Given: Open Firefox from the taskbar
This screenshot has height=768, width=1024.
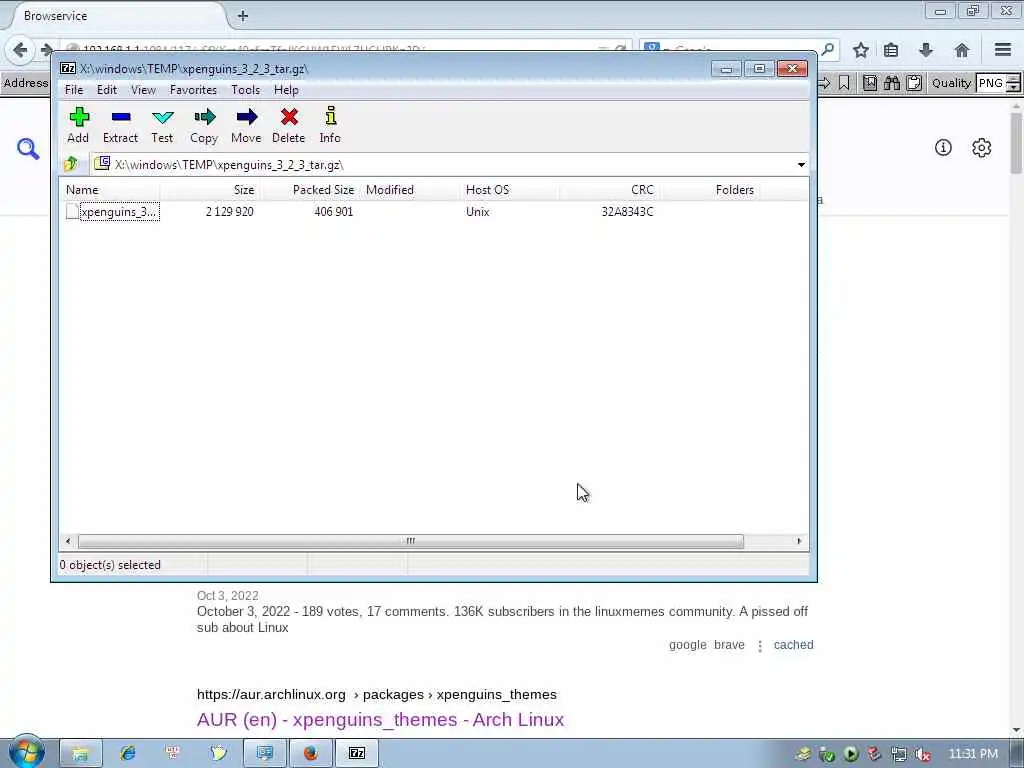Looking at the screenshot, I should click(x=311, y=753).
